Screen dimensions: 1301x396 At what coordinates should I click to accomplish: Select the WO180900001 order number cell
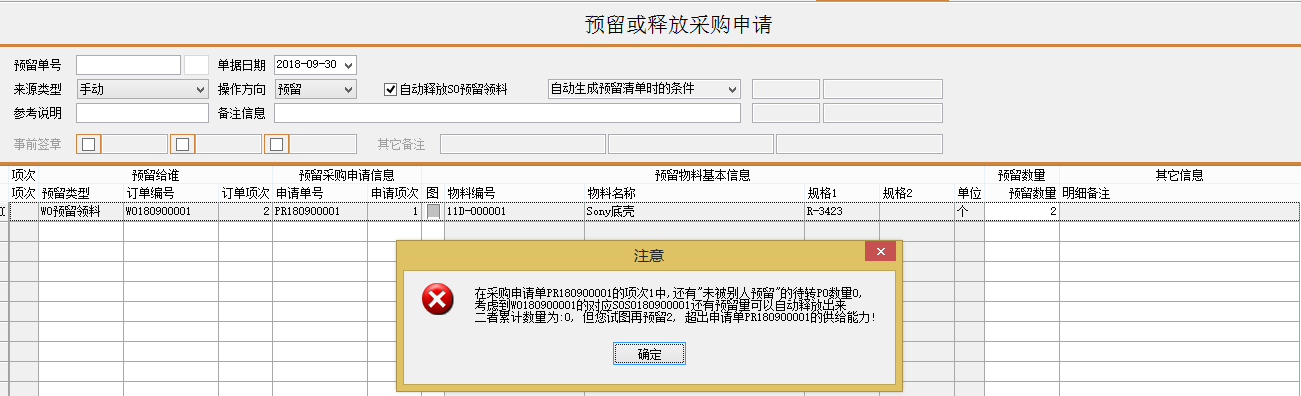coord(171,212)
